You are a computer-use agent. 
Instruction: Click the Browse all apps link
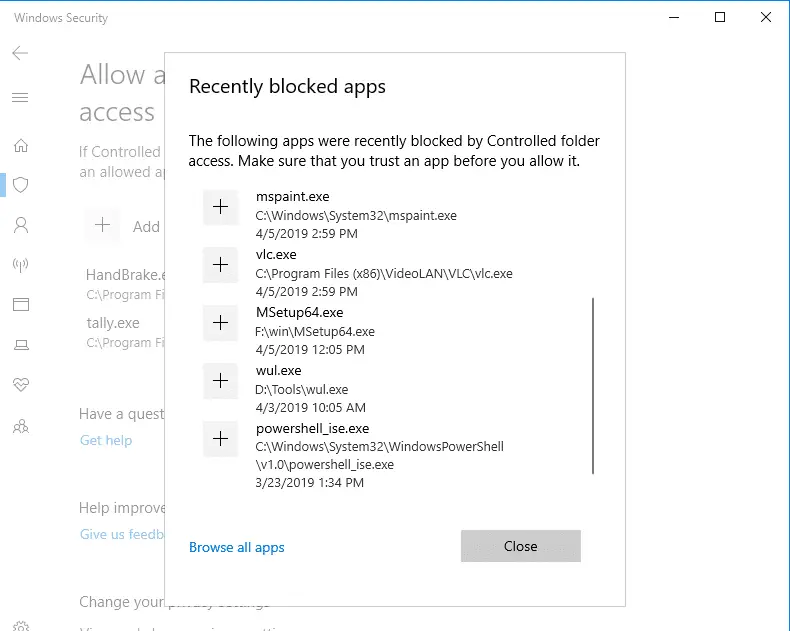tap(236, 547)
